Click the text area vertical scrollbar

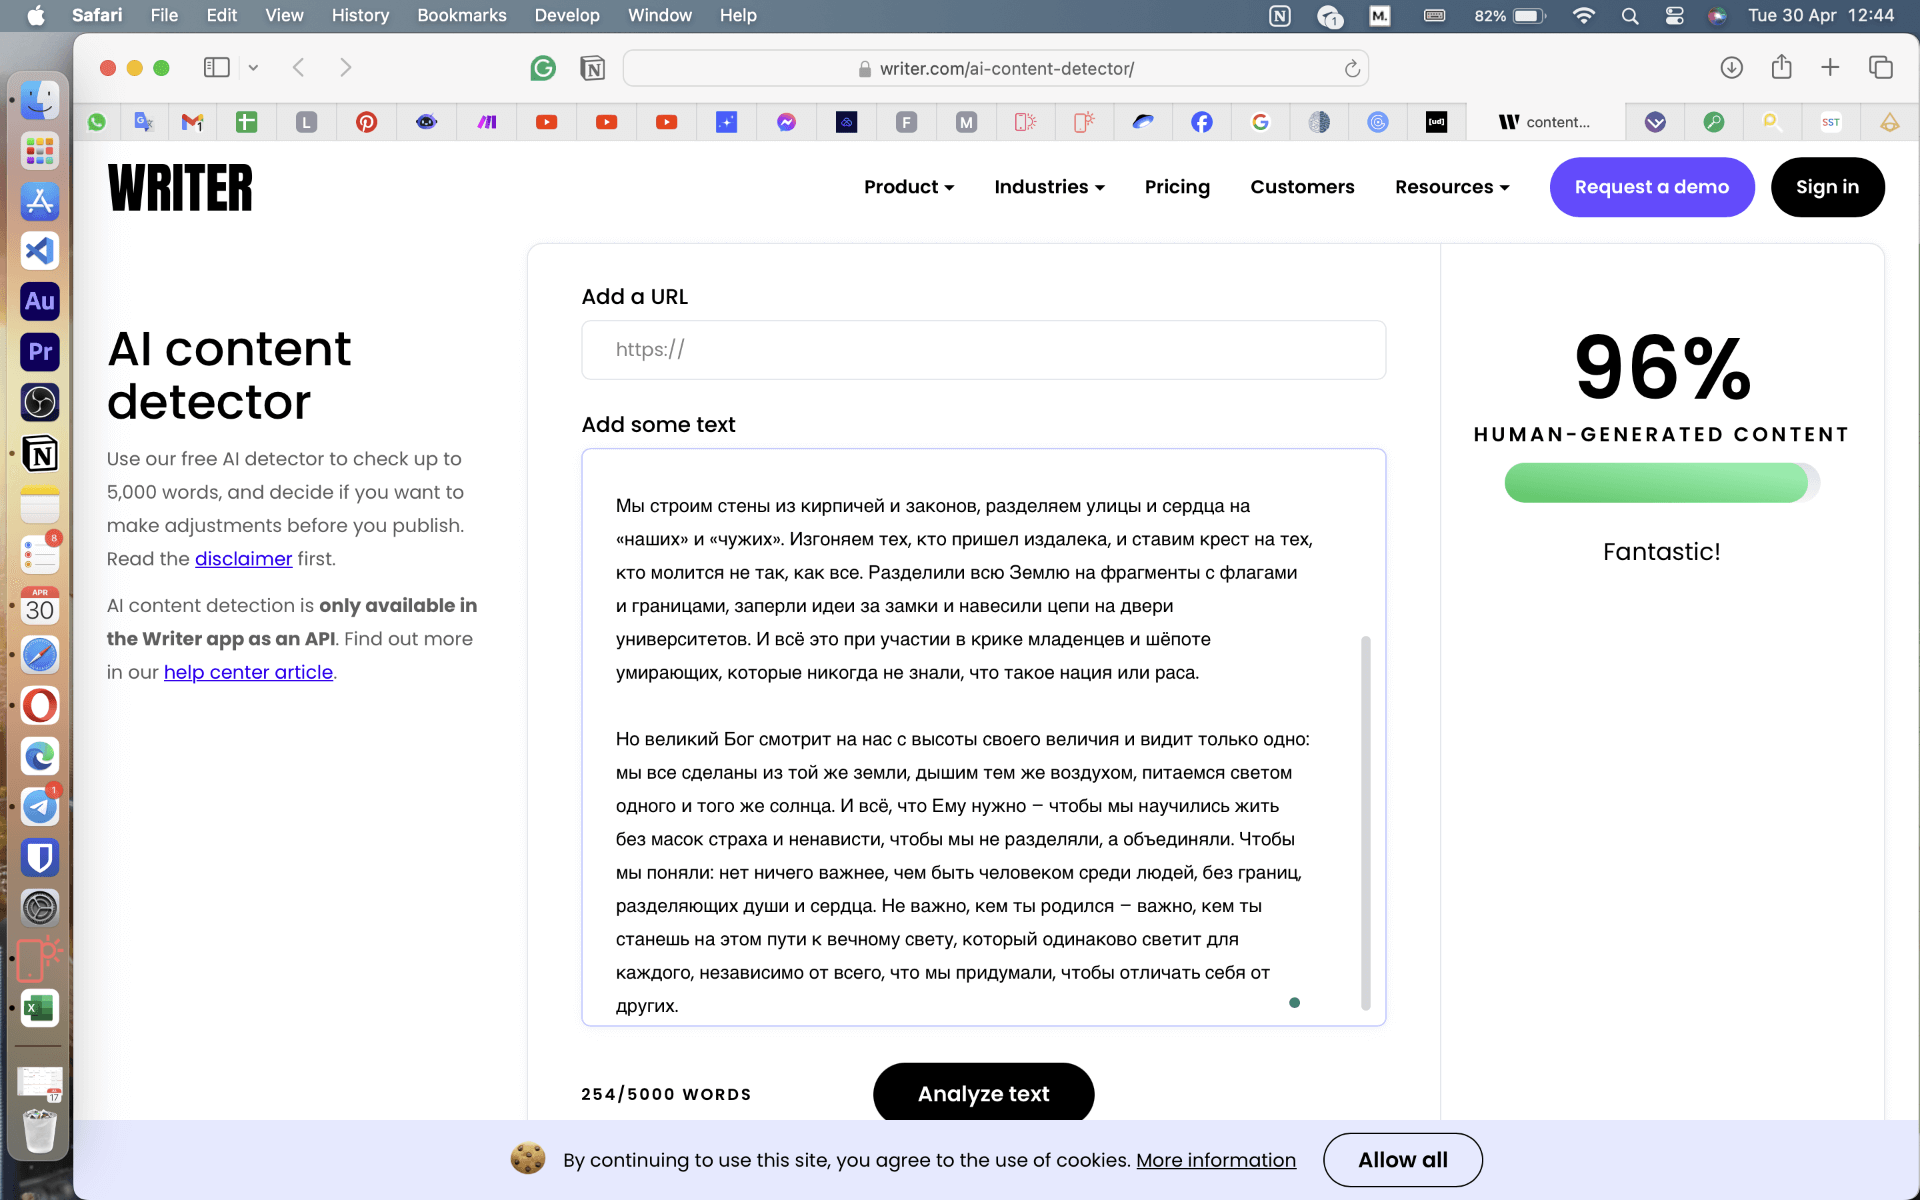tap(1365, 822)
